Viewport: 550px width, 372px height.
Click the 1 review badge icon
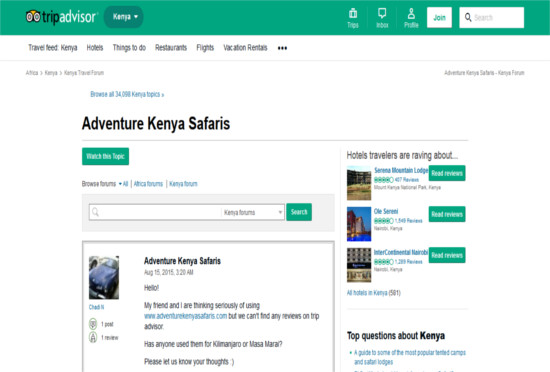93,337
